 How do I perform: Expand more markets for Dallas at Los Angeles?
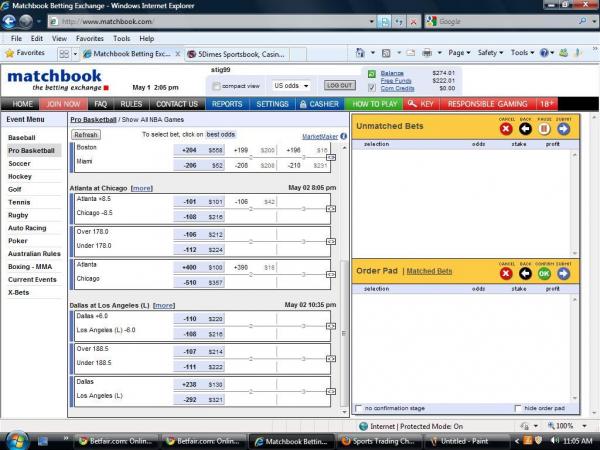(x=164, y=305)
